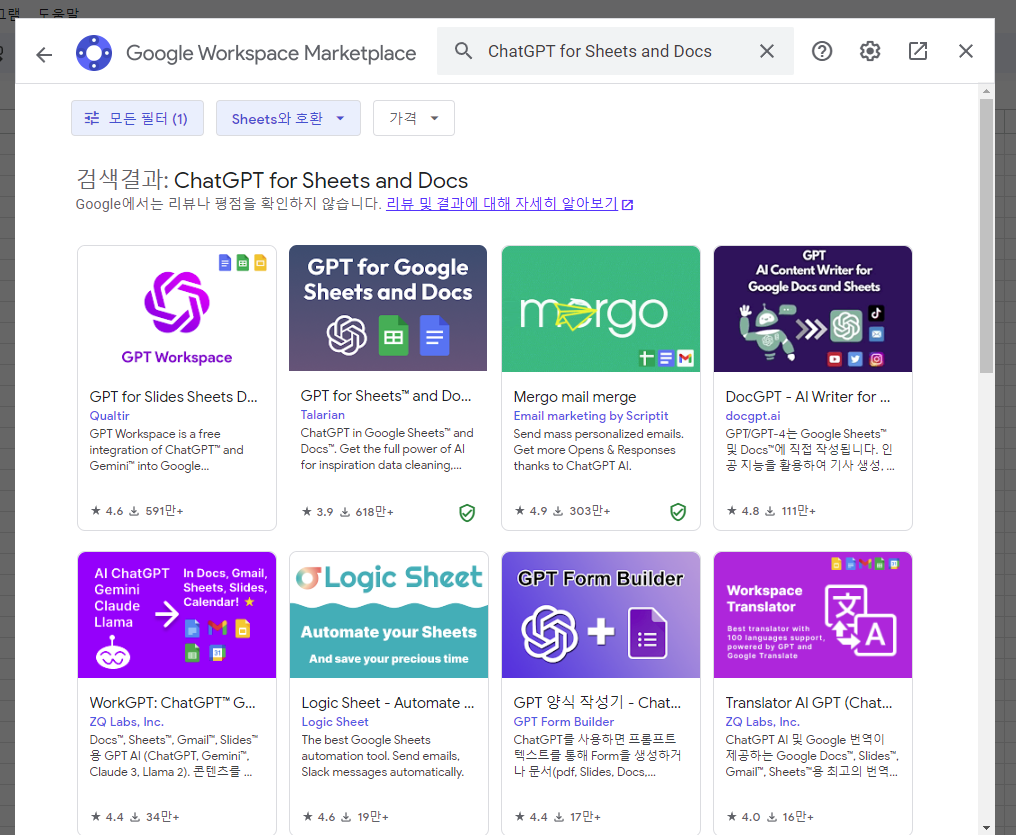Click star rating 4.6 on GPT Workspace card
This screenshot has width=1016, height=835.
[x=107, y=511]
